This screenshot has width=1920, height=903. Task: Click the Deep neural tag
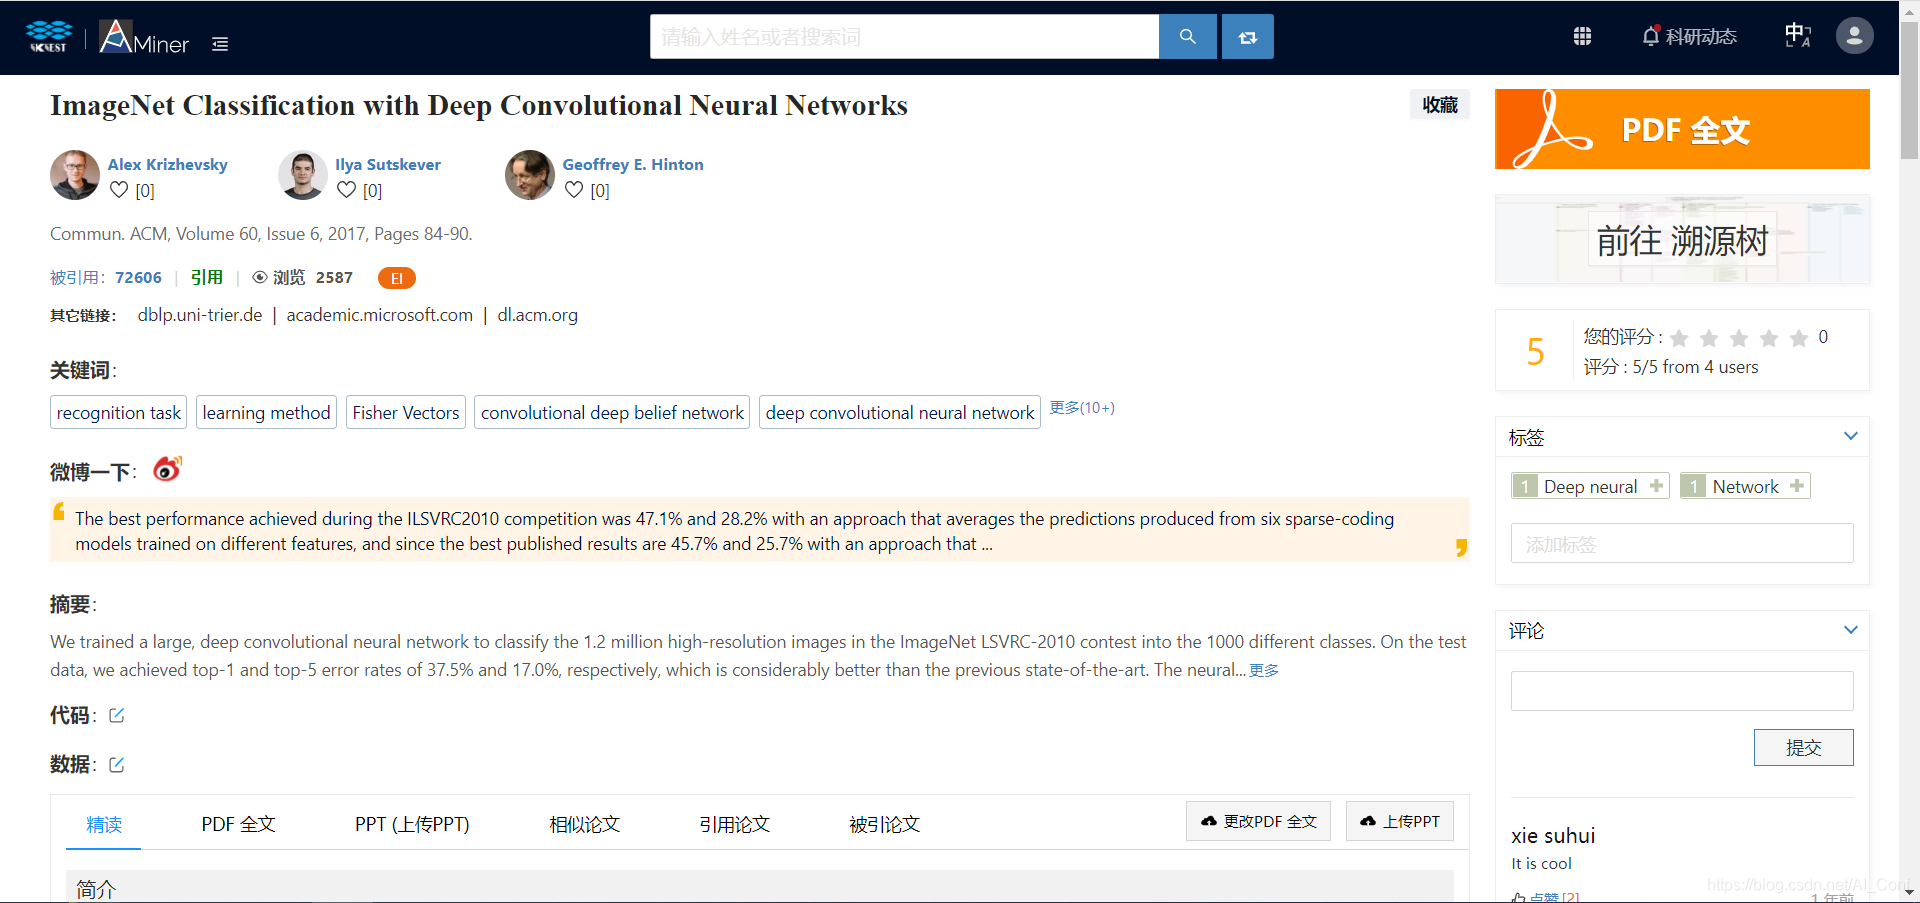pyautogui.click(x=1590, y=486)
